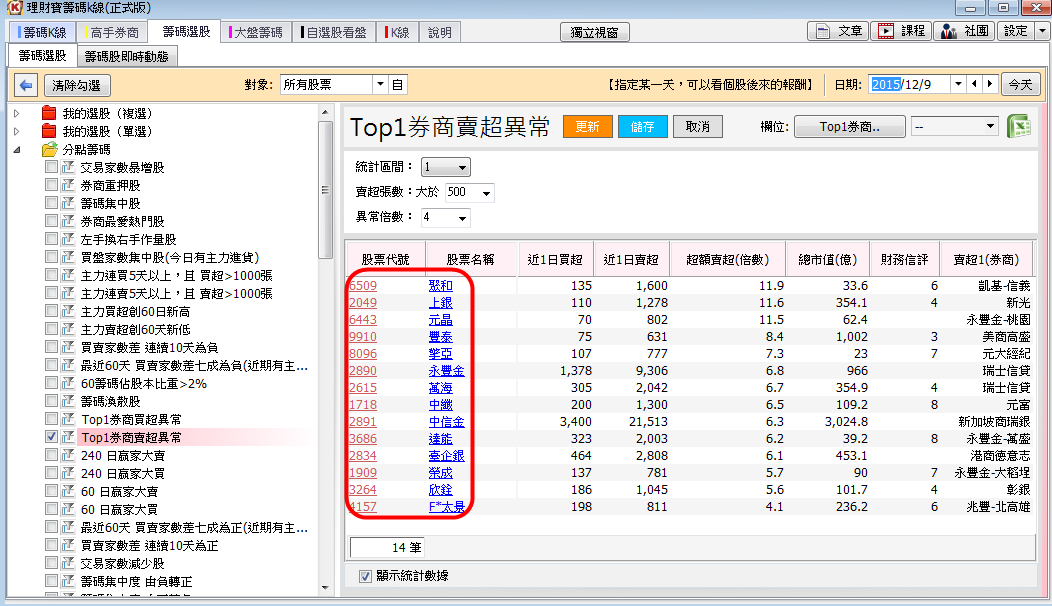Open stock code link 6509

pyautogui.click(x=363, y=285)
